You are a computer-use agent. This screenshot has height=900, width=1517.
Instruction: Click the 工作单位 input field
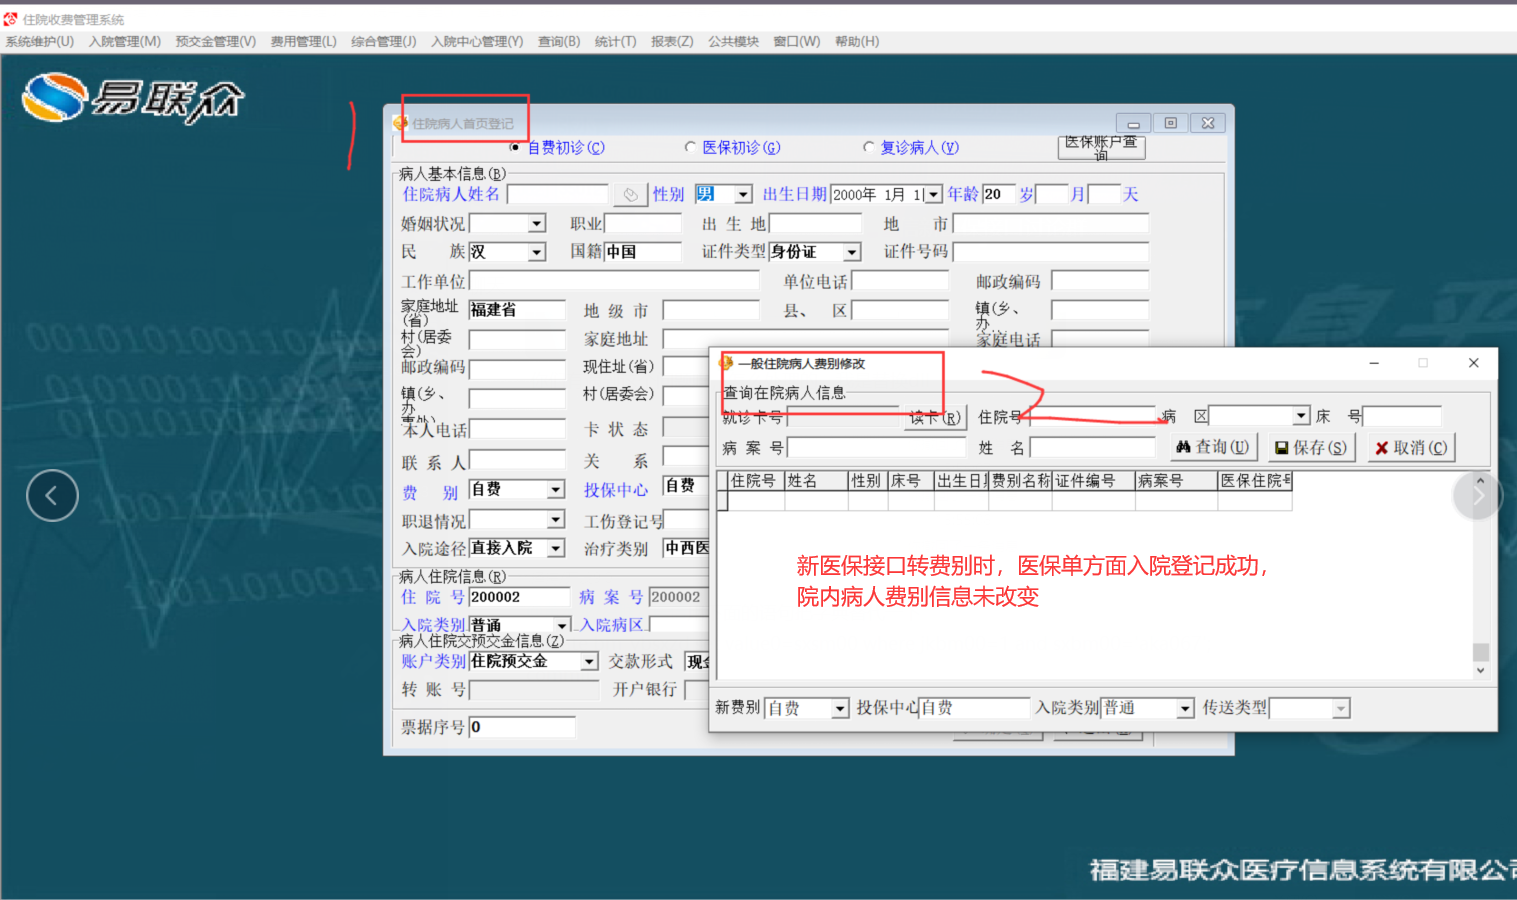pyautogui.click(x=614, y=281)
